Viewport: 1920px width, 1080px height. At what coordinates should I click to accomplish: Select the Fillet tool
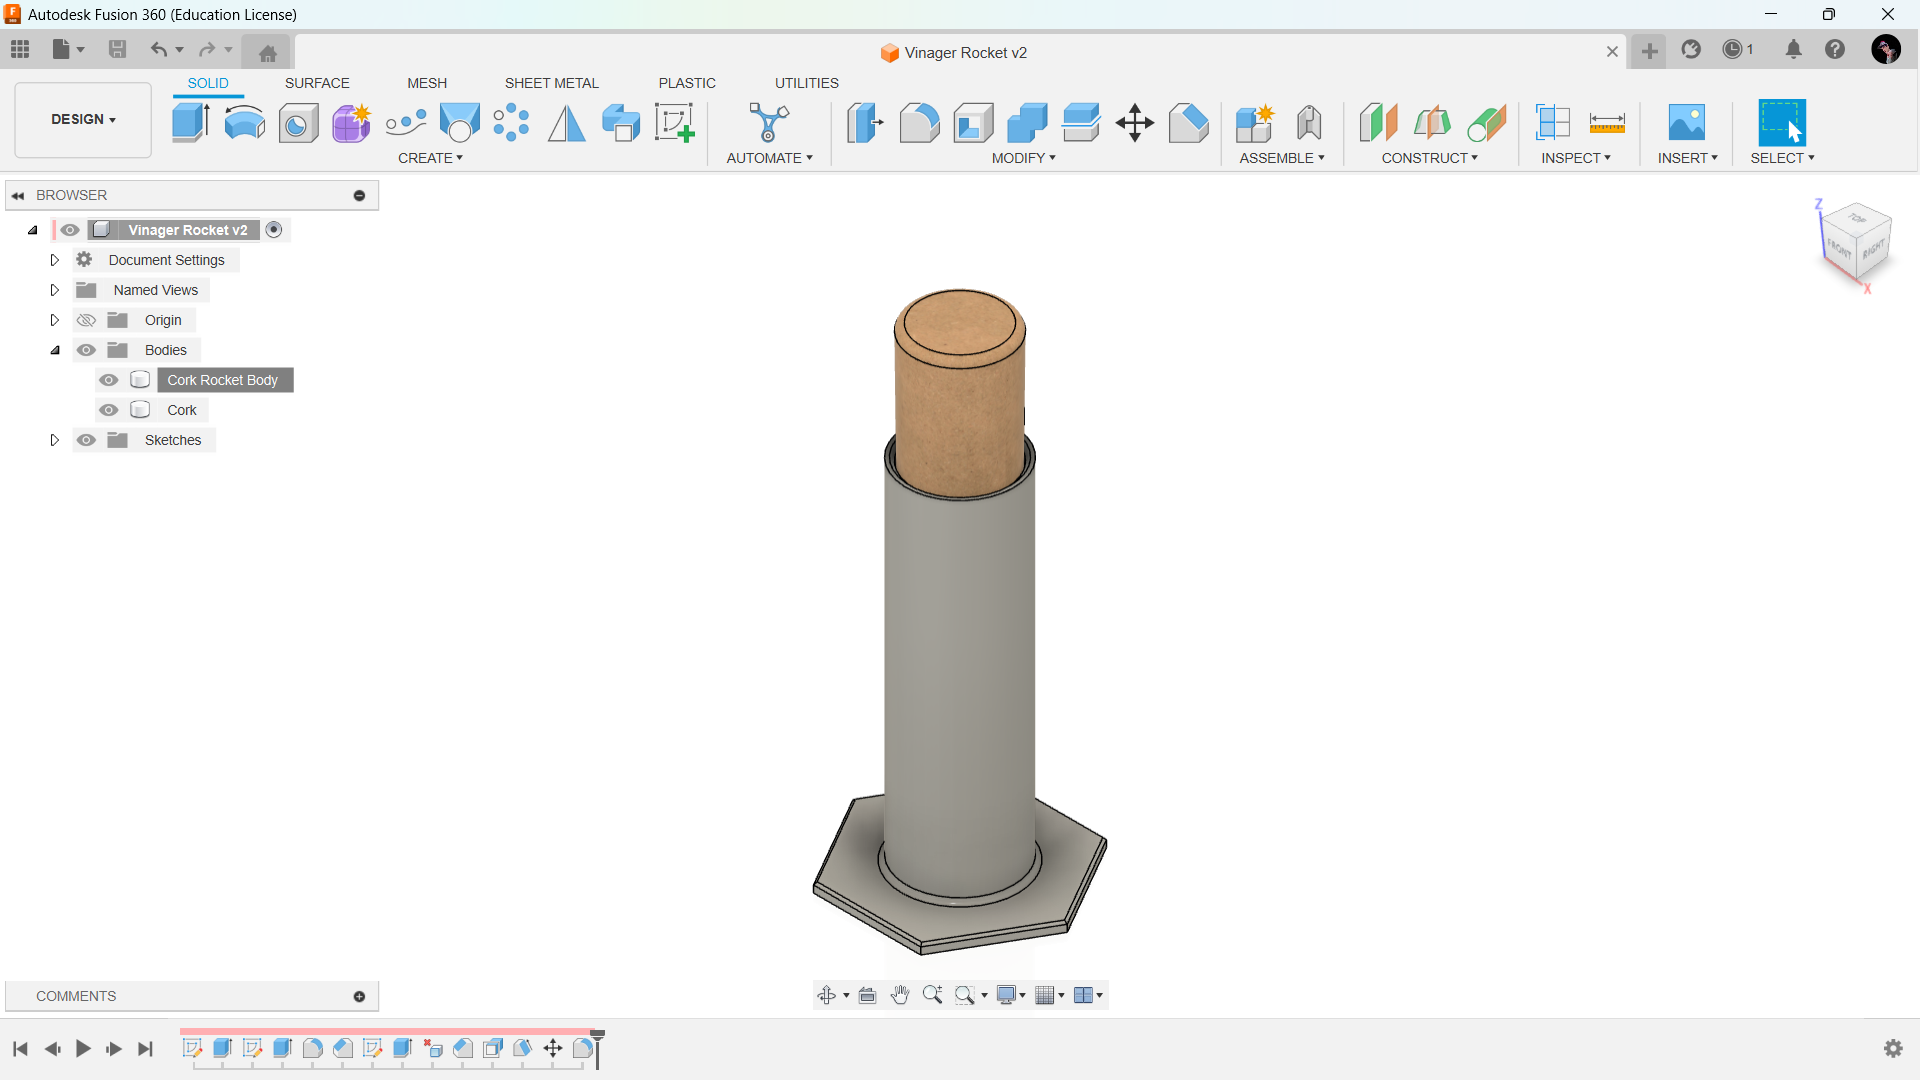tap(920, 122)
